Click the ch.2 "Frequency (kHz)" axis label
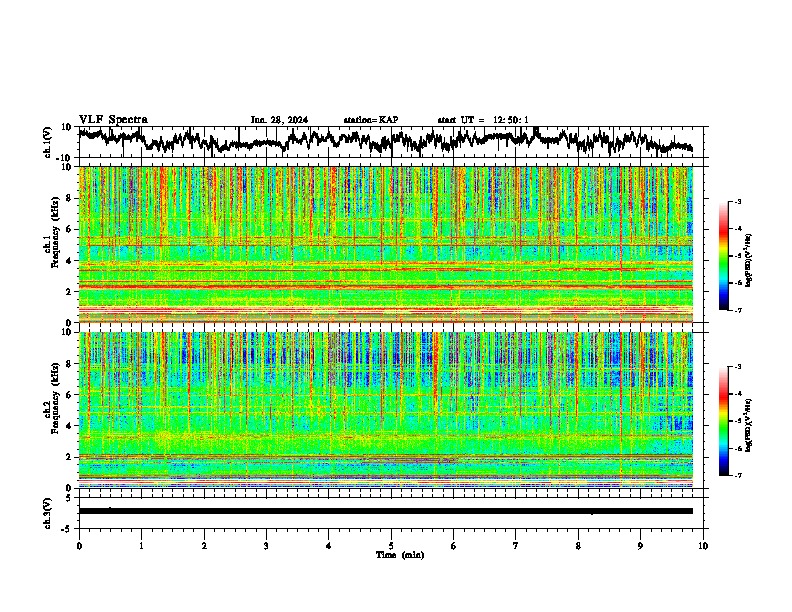This screenshot has height=612, width=792. coord(55,398)
